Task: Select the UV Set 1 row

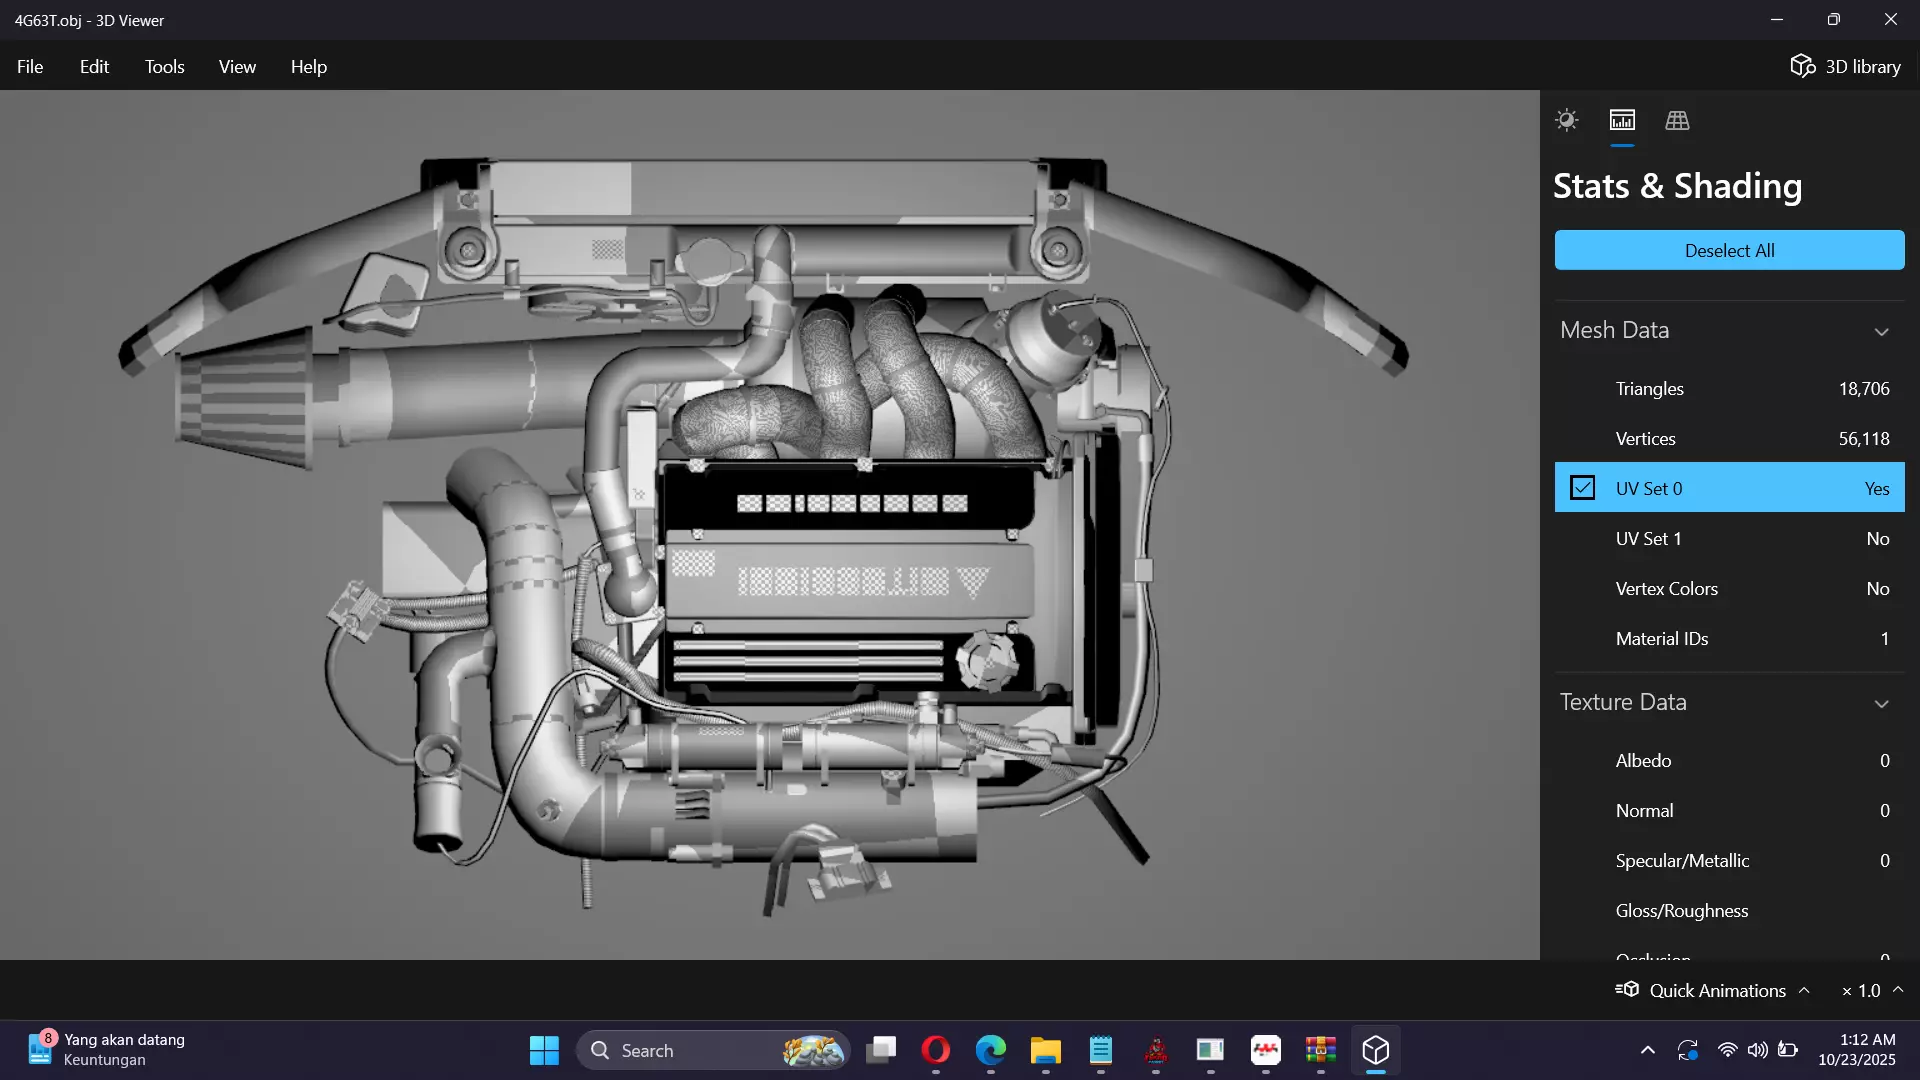Action: (x=1729, y=538)
